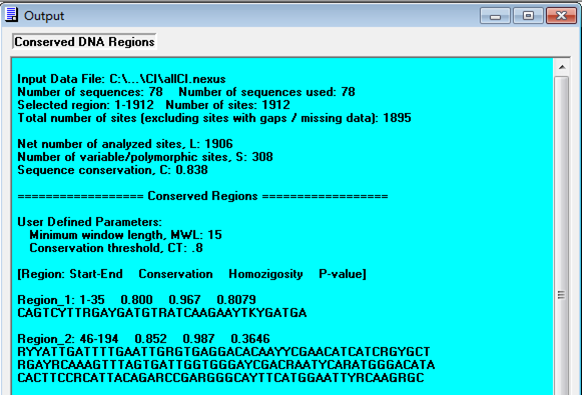Screen dimensions: 582x395
Task: Click the column header line with P-value
Action: pos(192,274)
